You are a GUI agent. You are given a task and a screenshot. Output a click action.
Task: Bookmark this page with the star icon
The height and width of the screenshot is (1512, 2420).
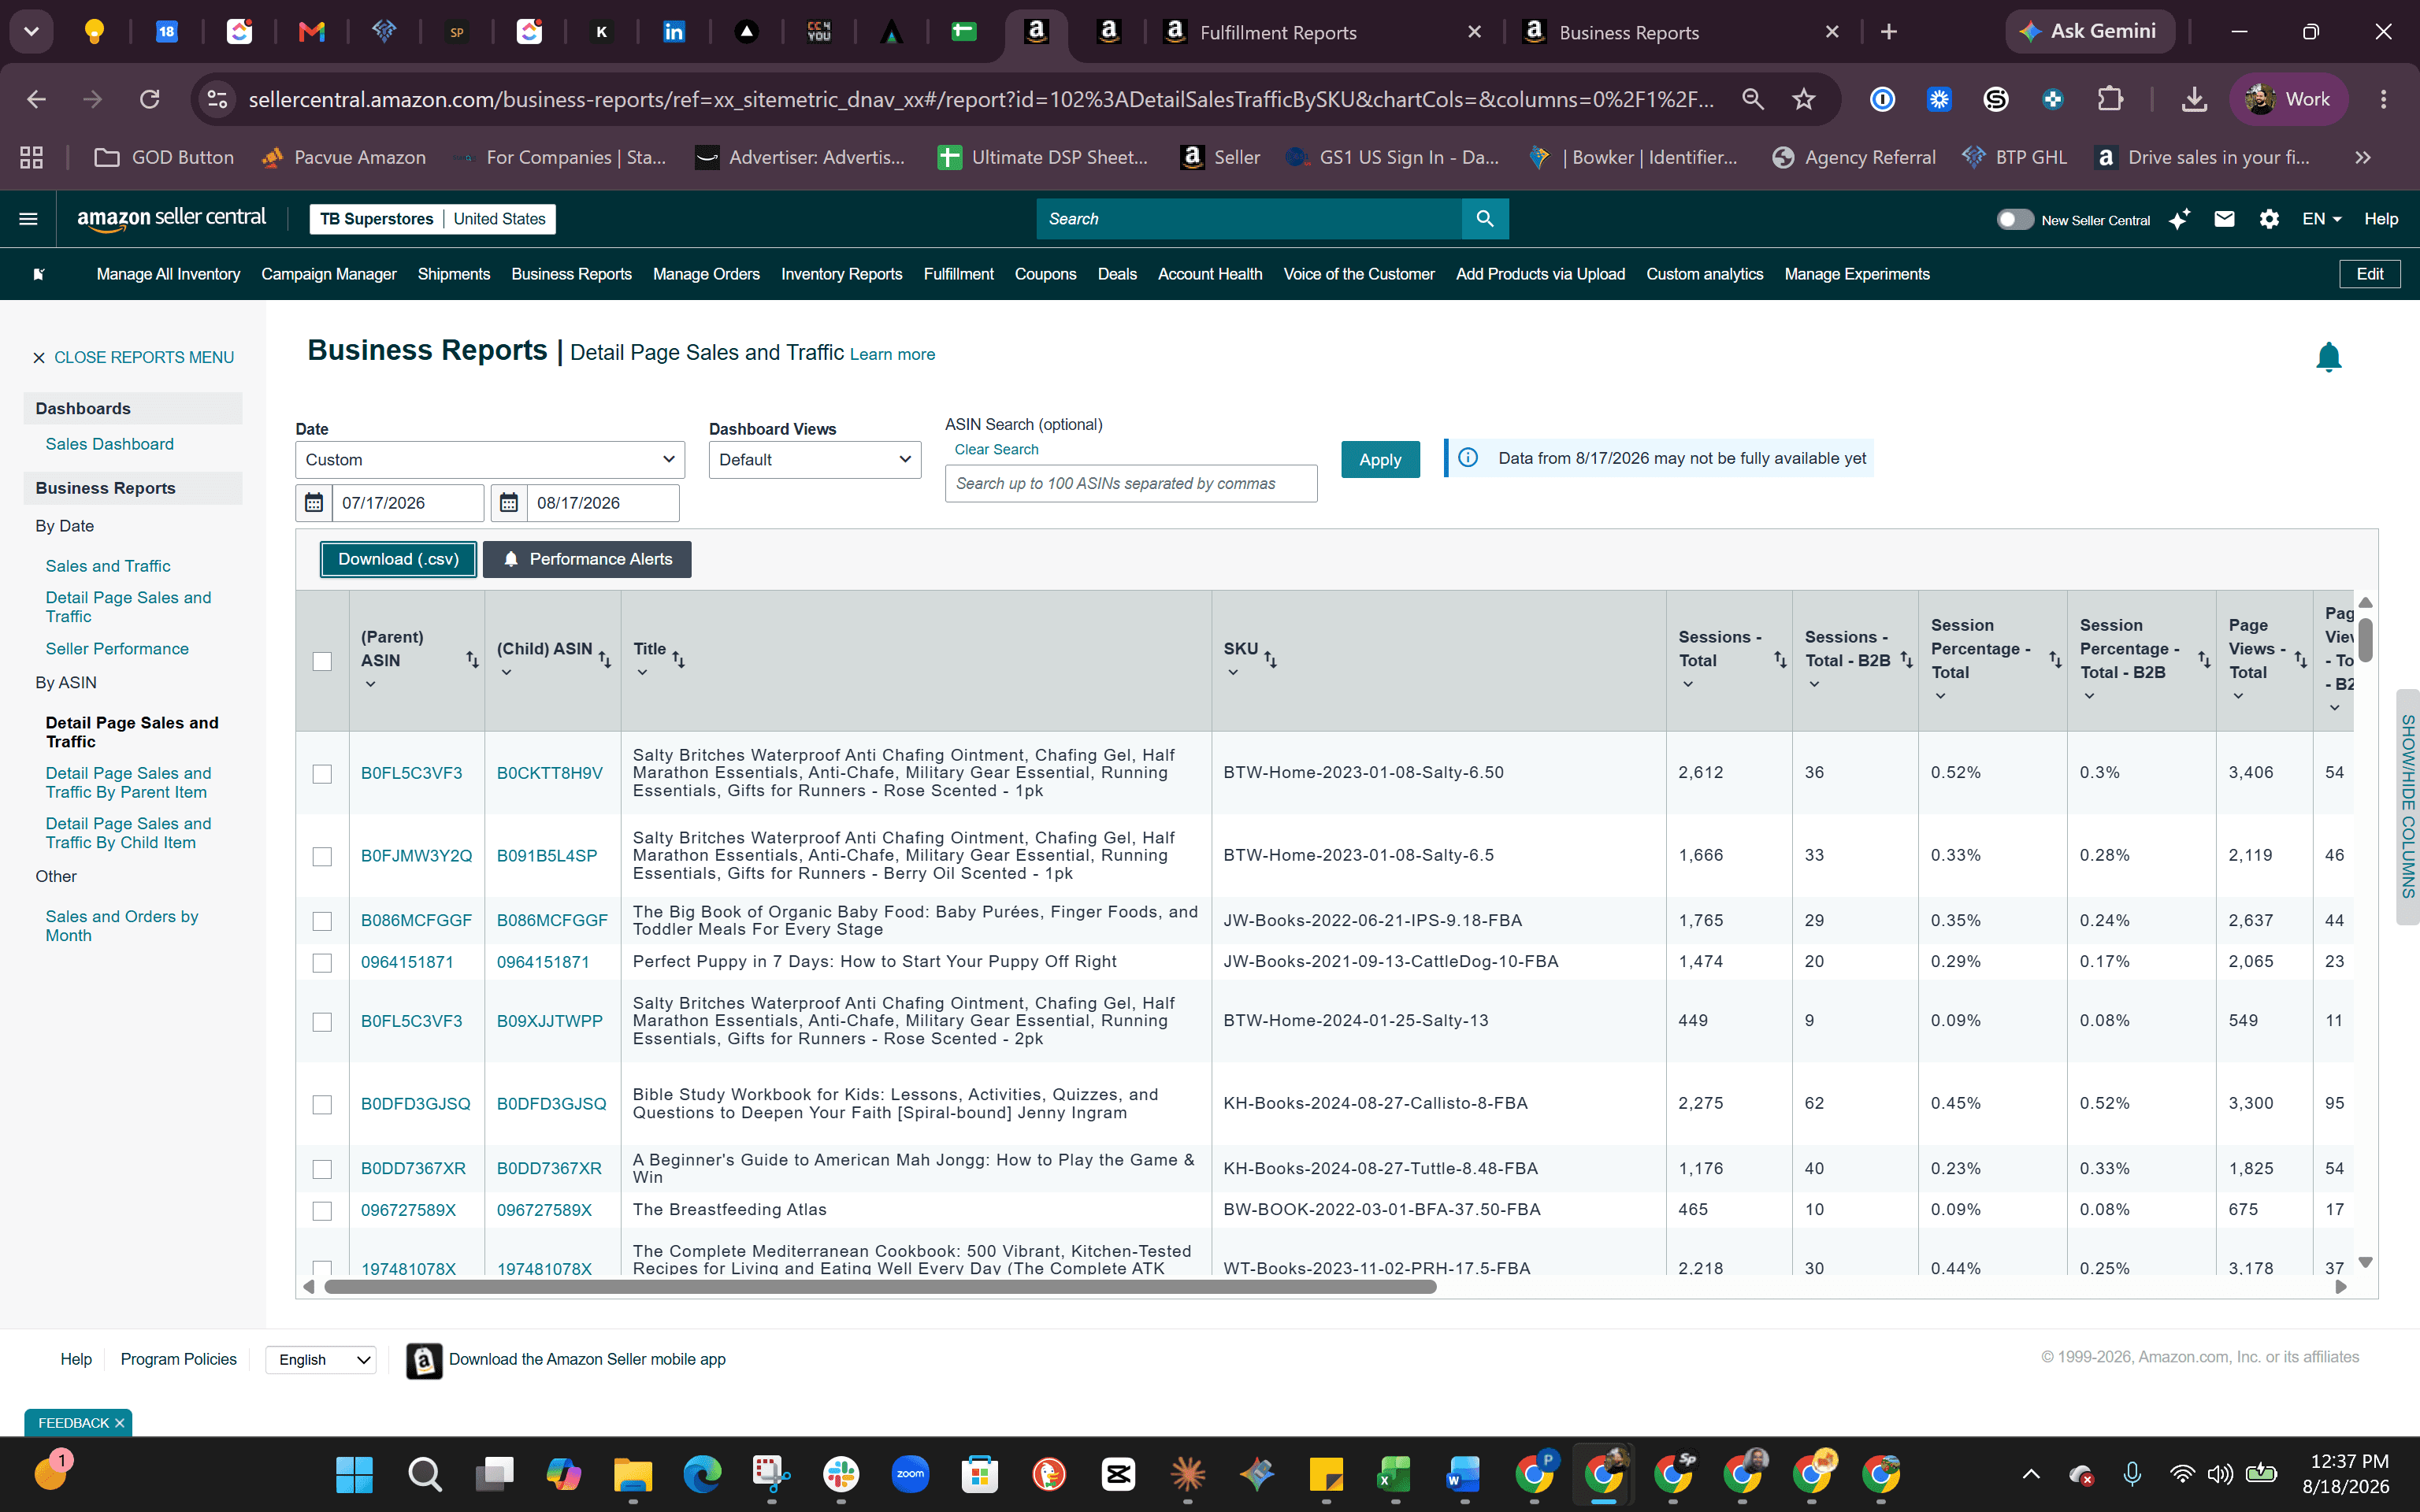pyautogui.click(x=1803, y=99)
